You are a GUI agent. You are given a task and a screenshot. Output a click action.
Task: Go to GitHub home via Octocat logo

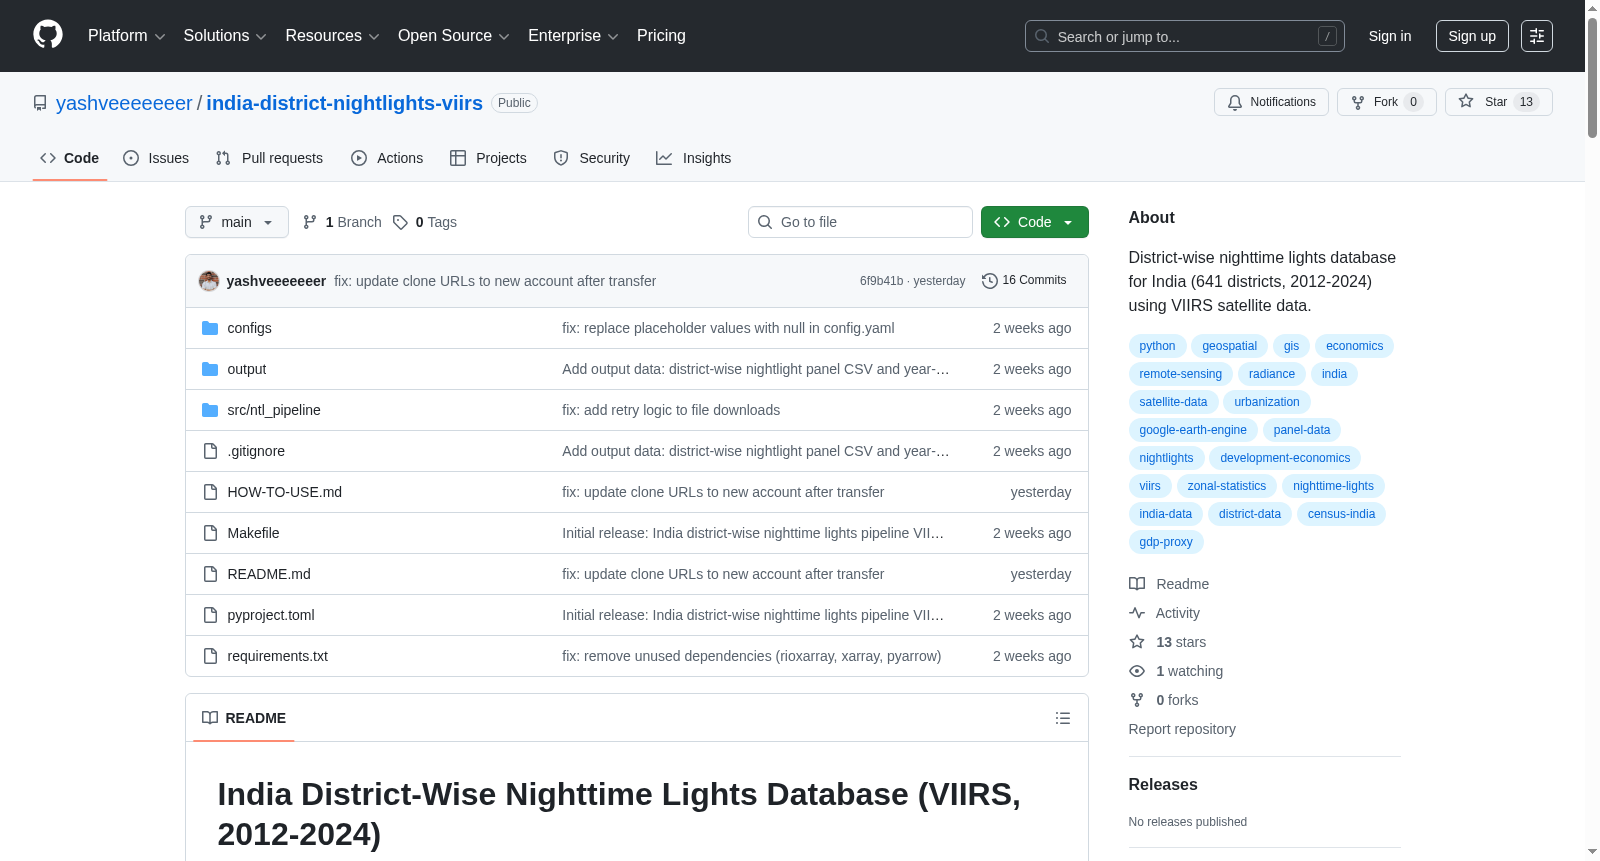[48, 35]
